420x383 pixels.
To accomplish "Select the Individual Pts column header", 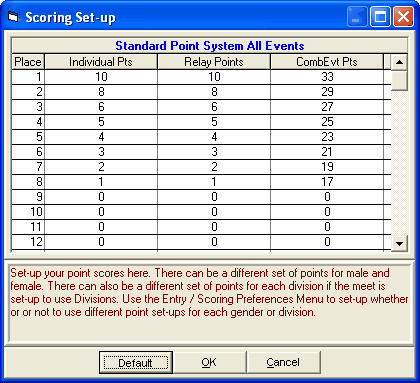I will click(x=101, y=62).
